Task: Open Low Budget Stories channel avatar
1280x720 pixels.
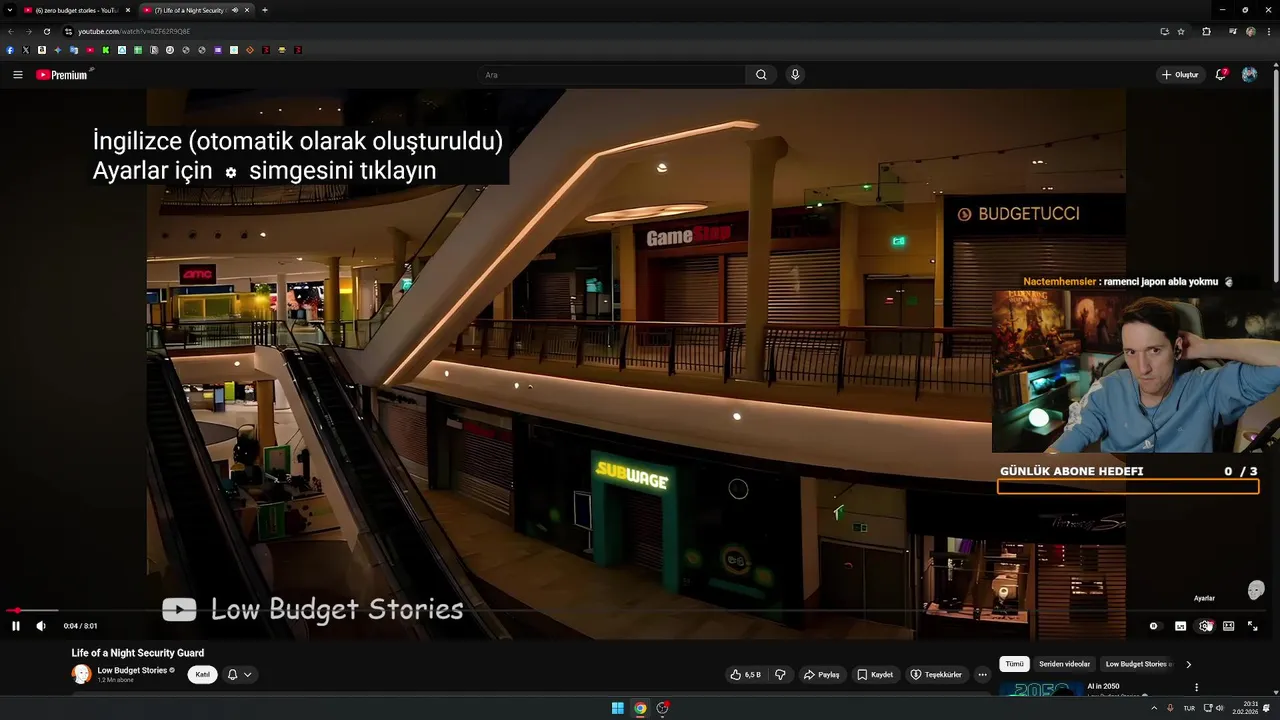Action: point(81,674)
